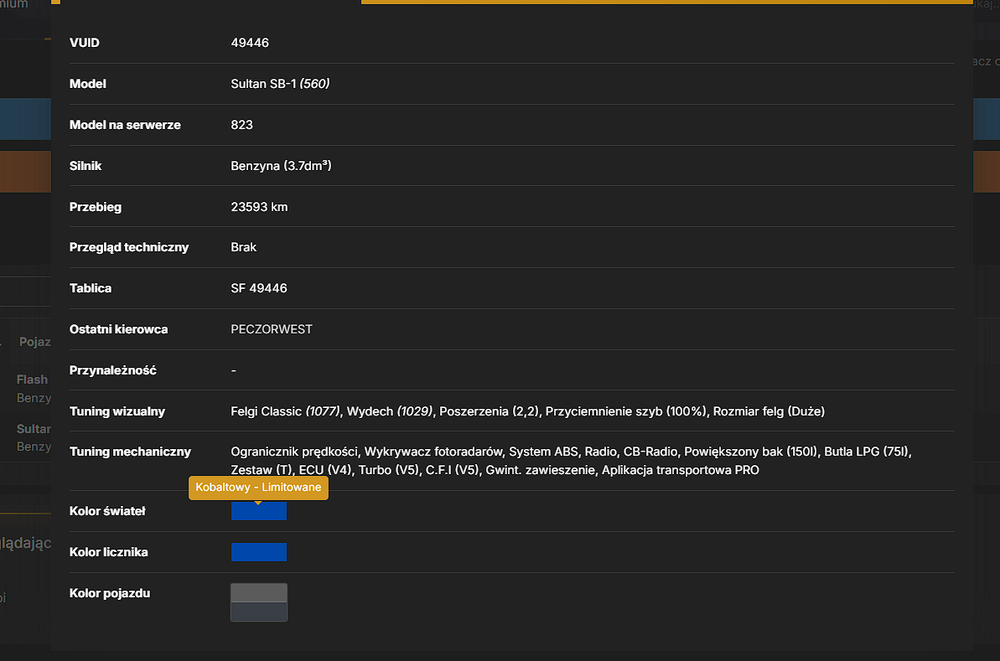Click the Kolor świateł blue swatch
The image size is (1000, 661).
(258, 510)
